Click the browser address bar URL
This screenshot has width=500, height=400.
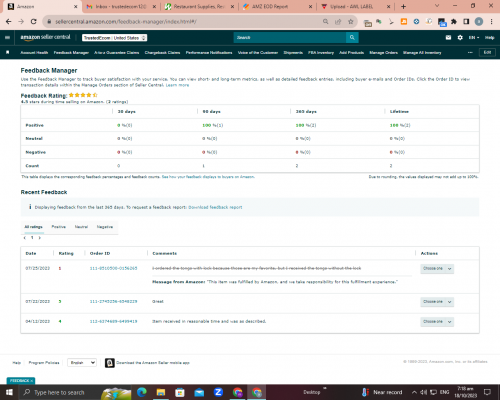coord(126,22)
